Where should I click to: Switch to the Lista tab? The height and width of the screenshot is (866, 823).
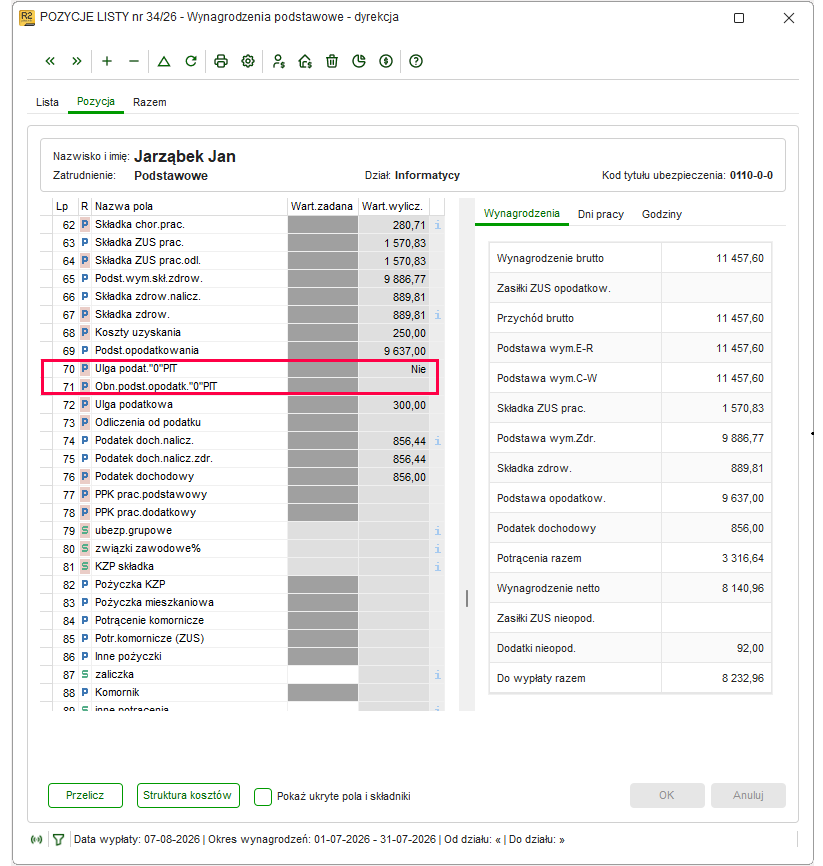coord(48,102)
